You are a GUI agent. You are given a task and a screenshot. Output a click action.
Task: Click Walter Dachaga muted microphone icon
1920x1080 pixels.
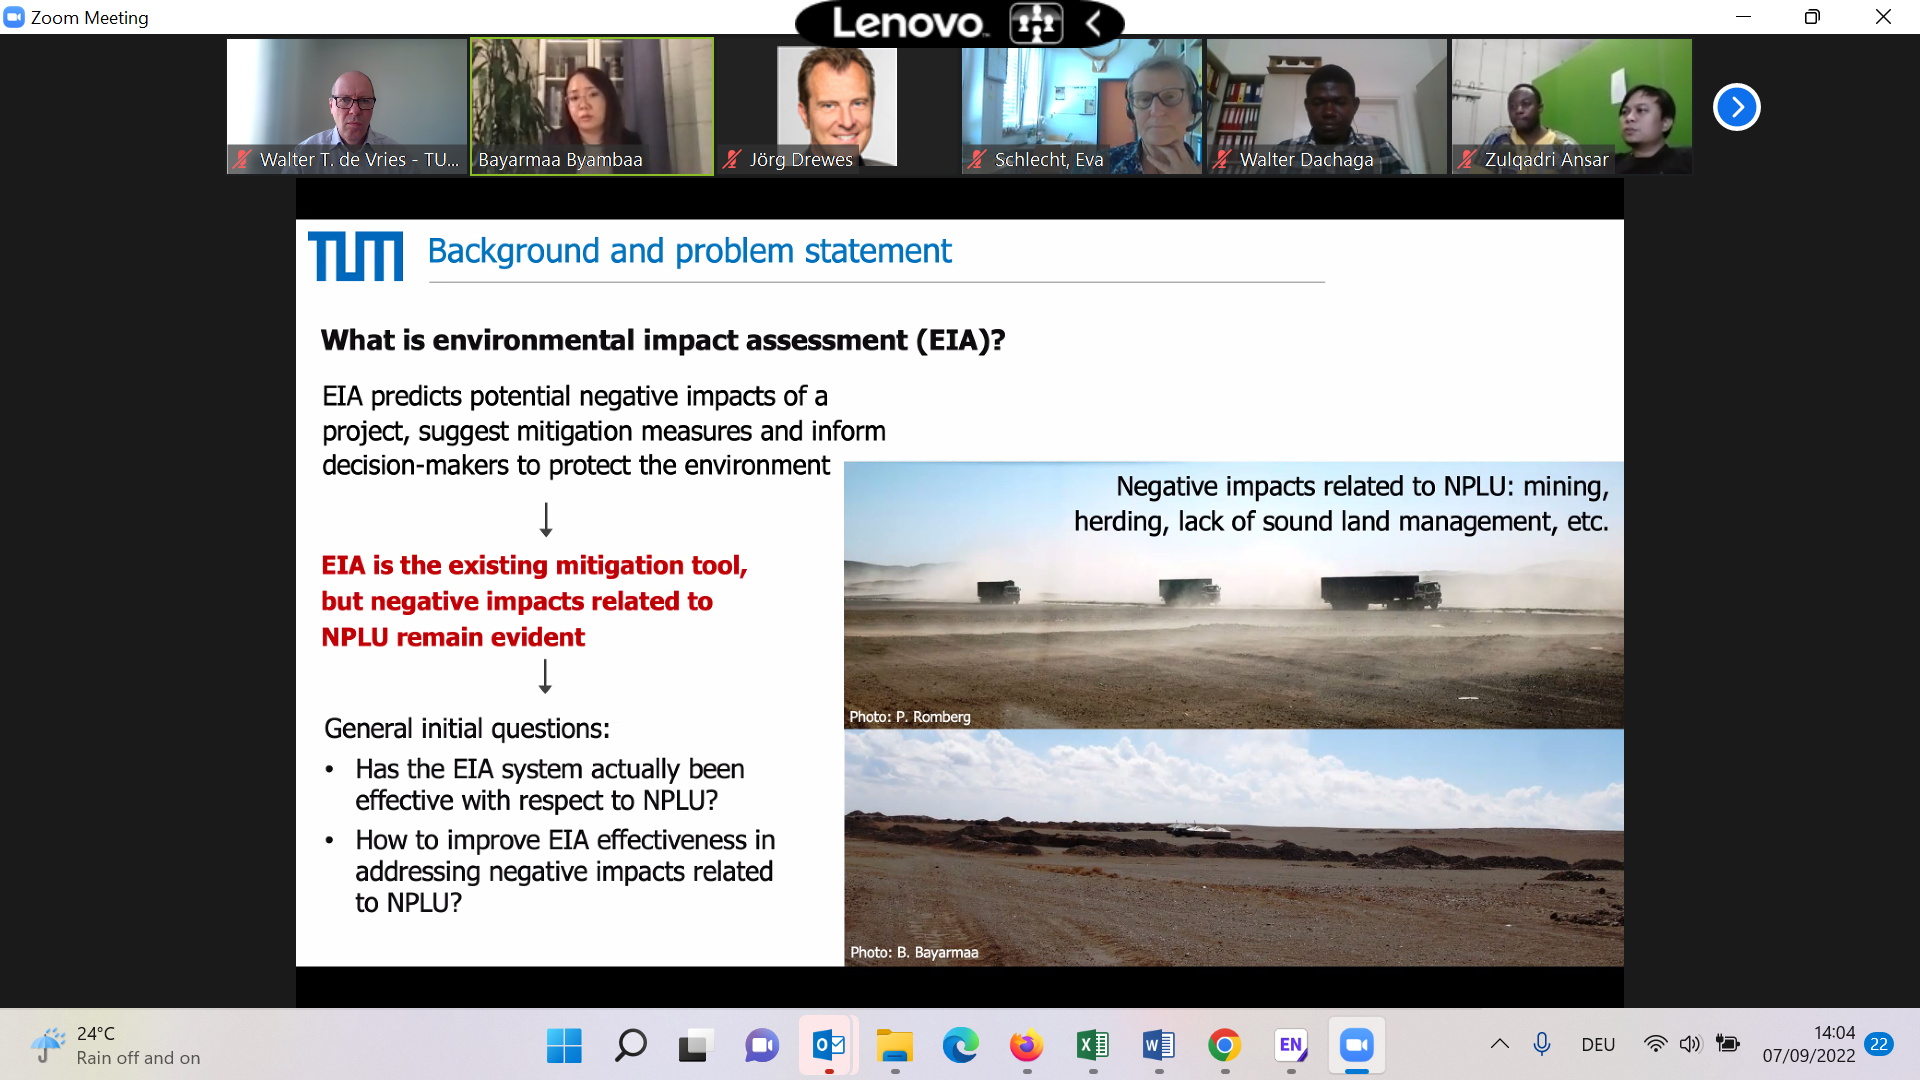click(1222, 159)
